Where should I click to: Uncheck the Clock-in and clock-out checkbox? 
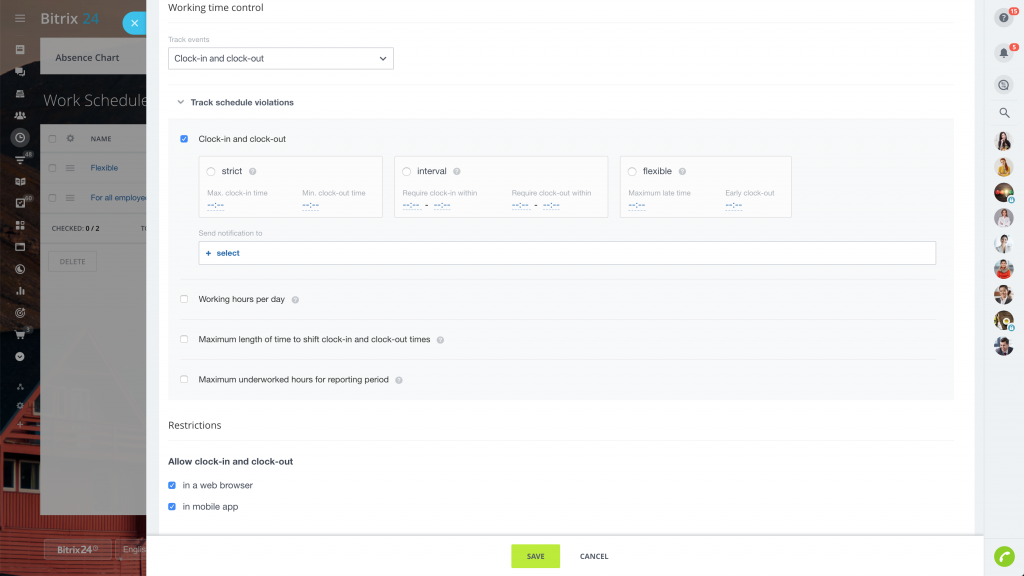pyautogui.click(x=184, y=139)
